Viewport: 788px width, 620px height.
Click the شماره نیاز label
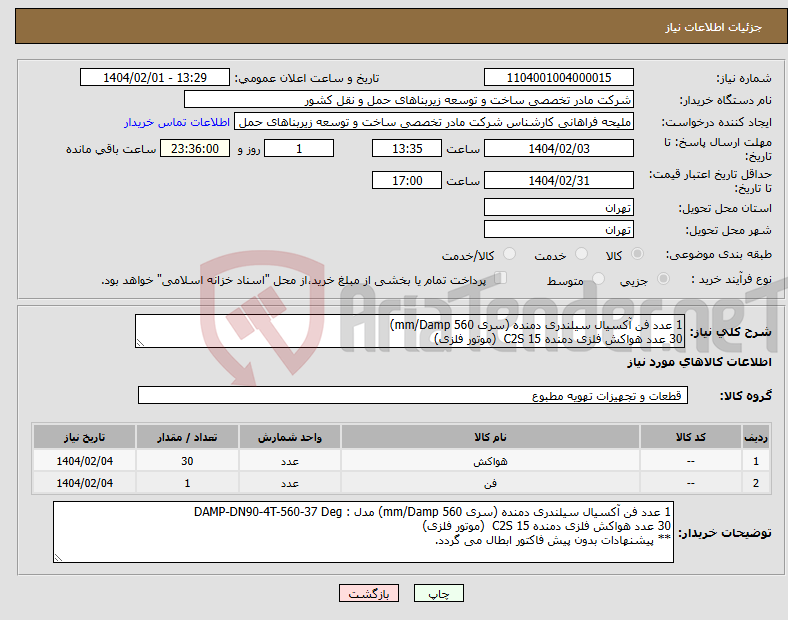click(x=744, y=78)
